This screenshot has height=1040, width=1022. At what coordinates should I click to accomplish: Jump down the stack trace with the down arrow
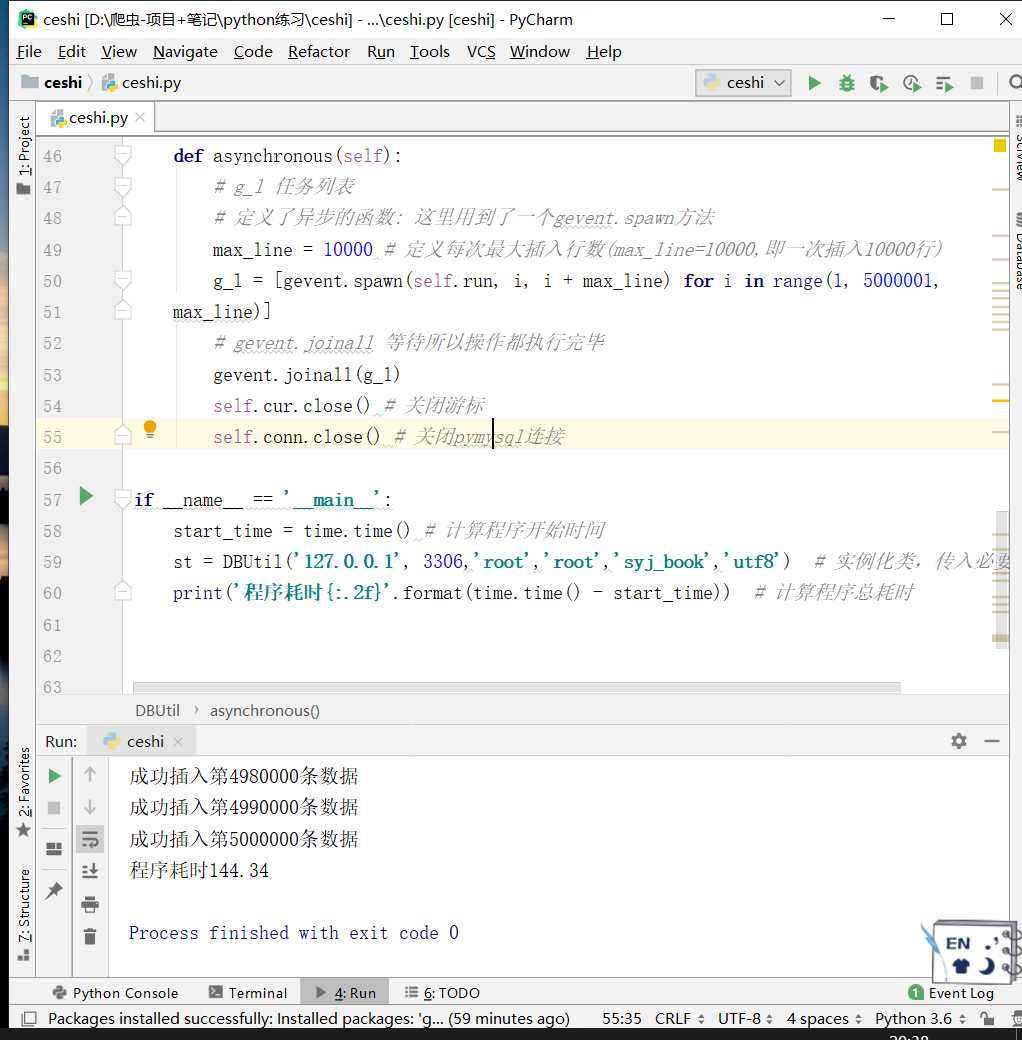click(x=90, y=807)
